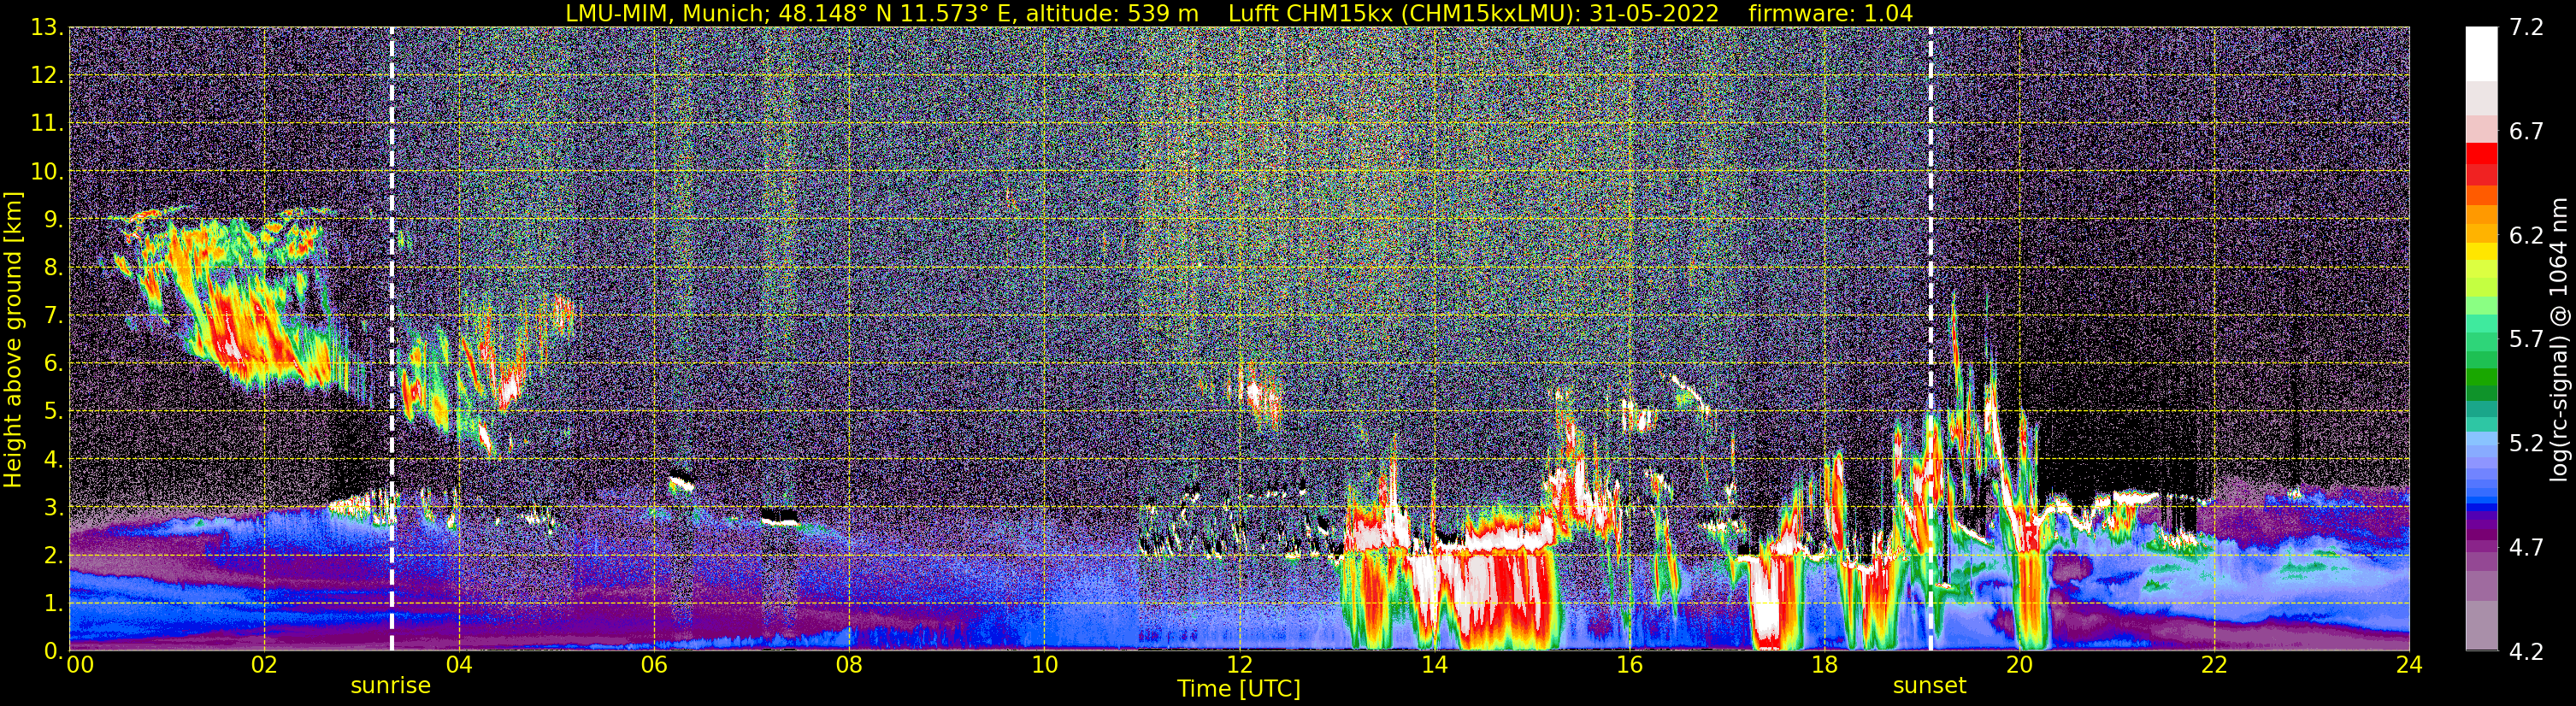The height and width of the screenshot is (706, 2576).
Task: Click the x-axis tick label '20'
Action: [x=2019, y=666]
